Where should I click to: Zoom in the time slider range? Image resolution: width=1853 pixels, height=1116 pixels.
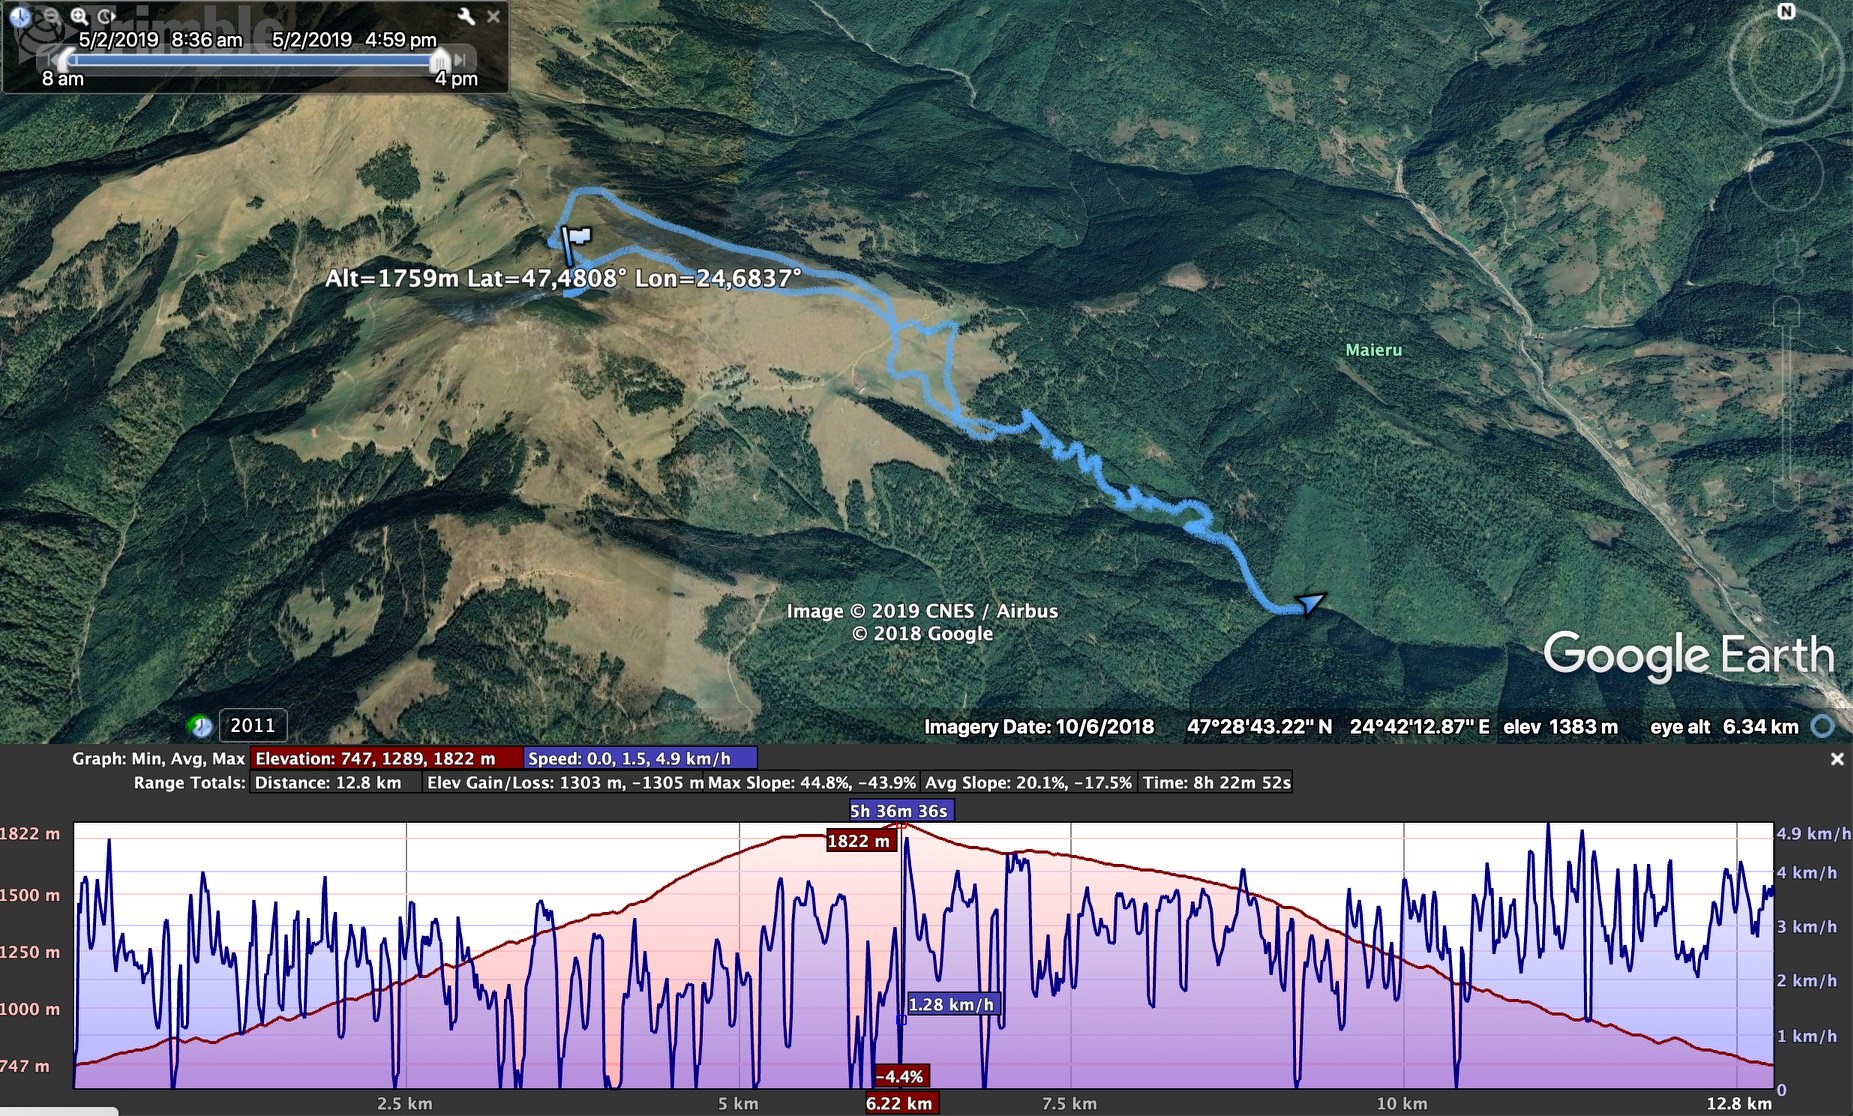(79, 16)
